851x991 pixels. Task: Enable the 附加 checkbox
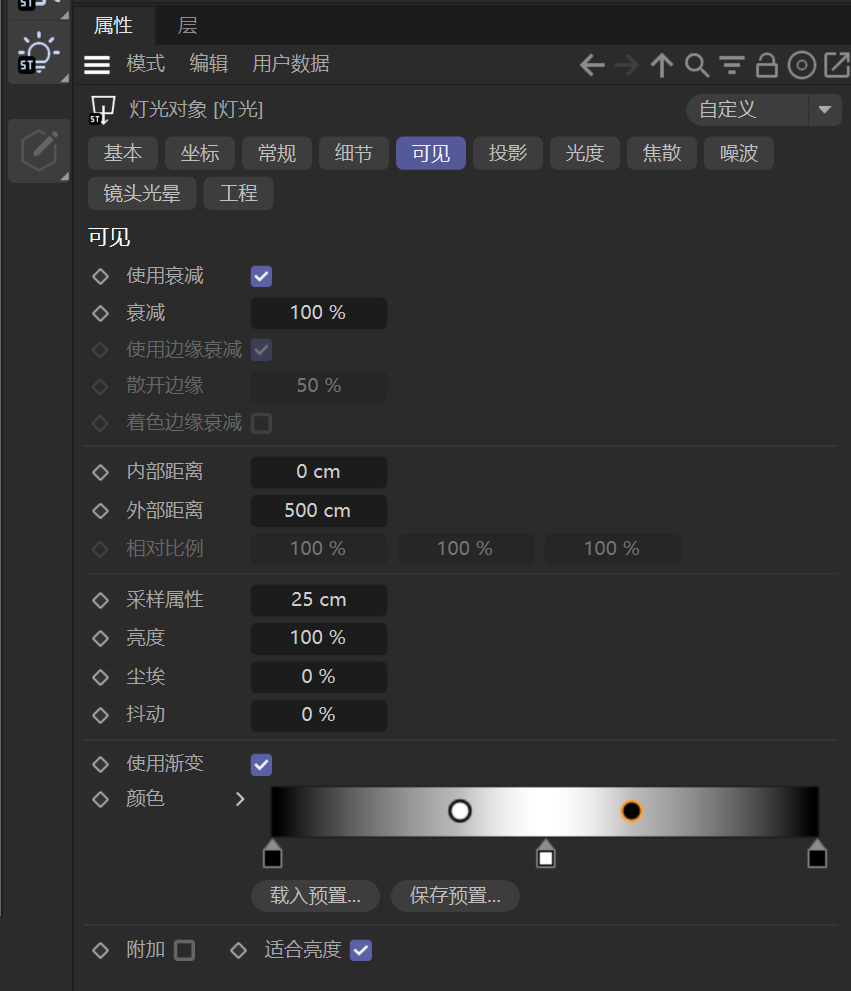(x=184, y=950)
